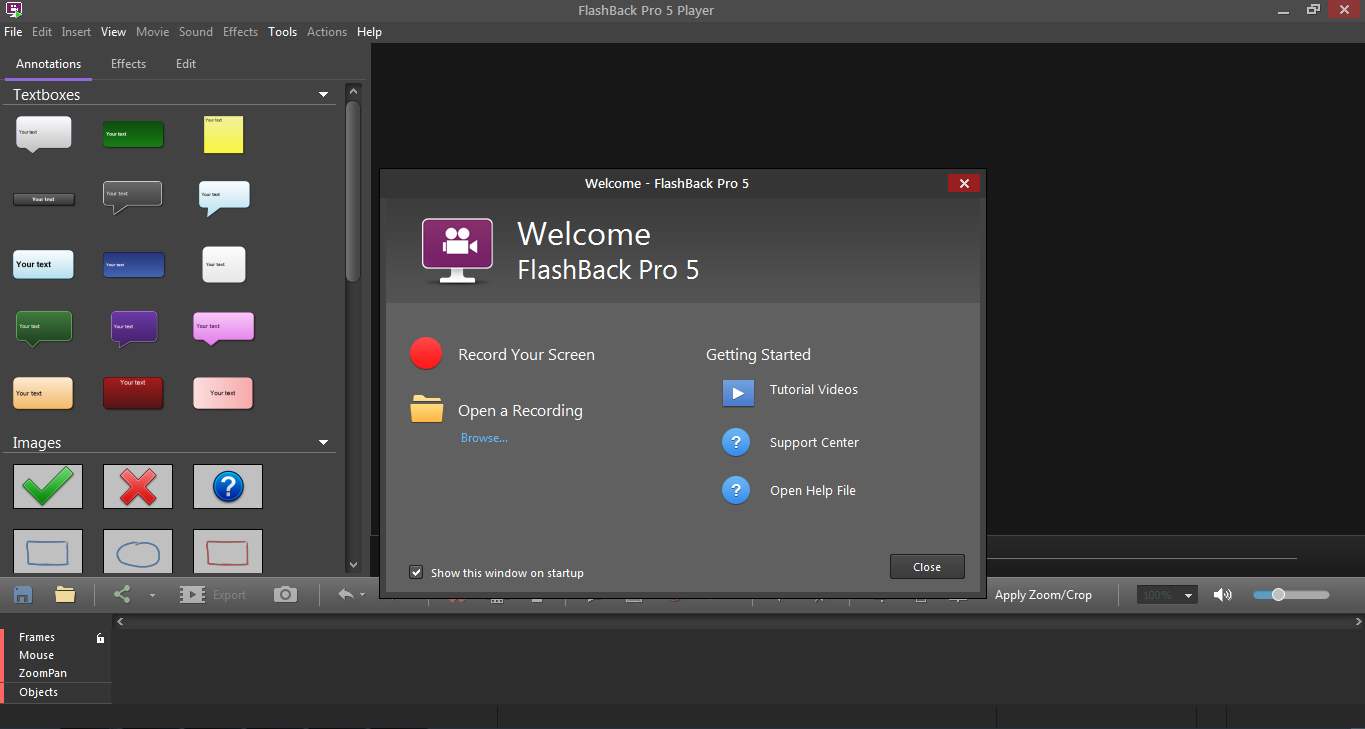Insert the green checkmark image
Viewport: 1365px width, 729px height.
click(48, 486)
